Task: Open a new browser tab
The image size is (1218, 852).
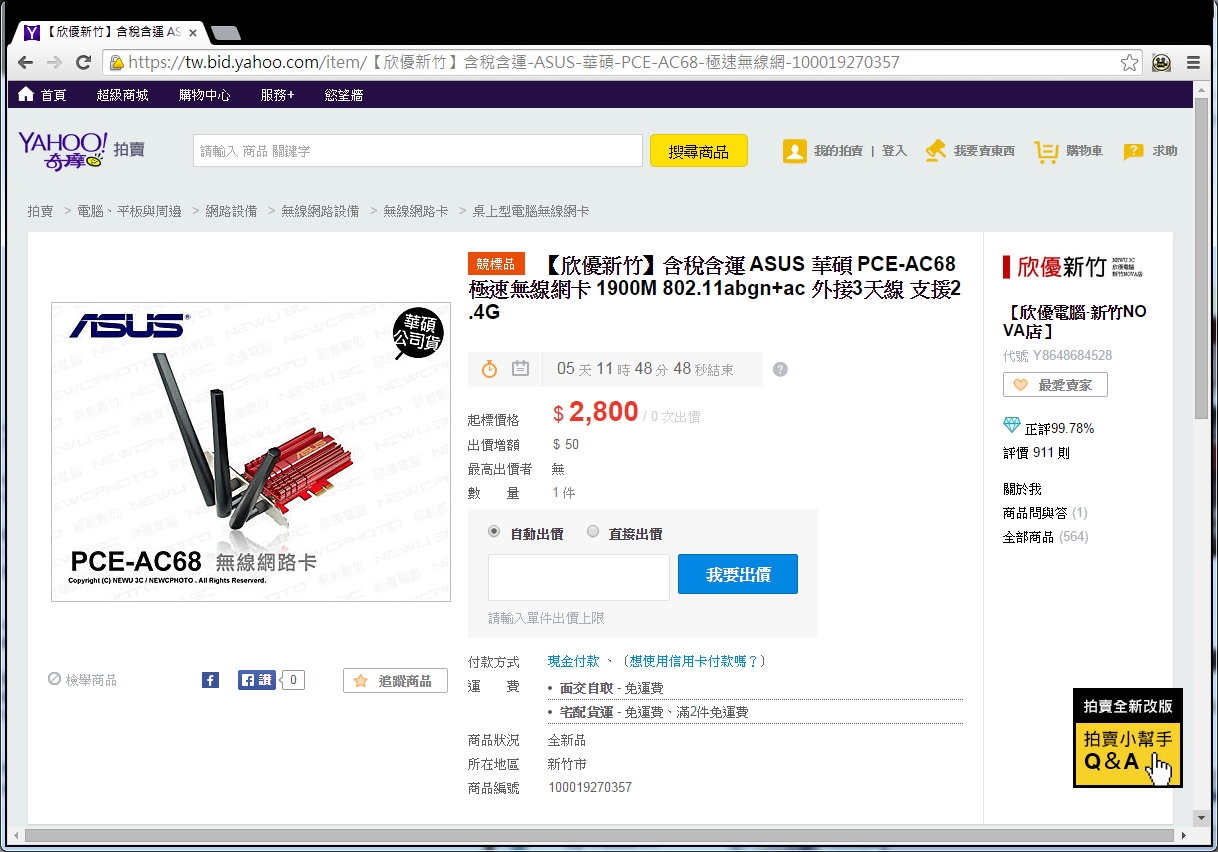Action: tap(225, 33)
